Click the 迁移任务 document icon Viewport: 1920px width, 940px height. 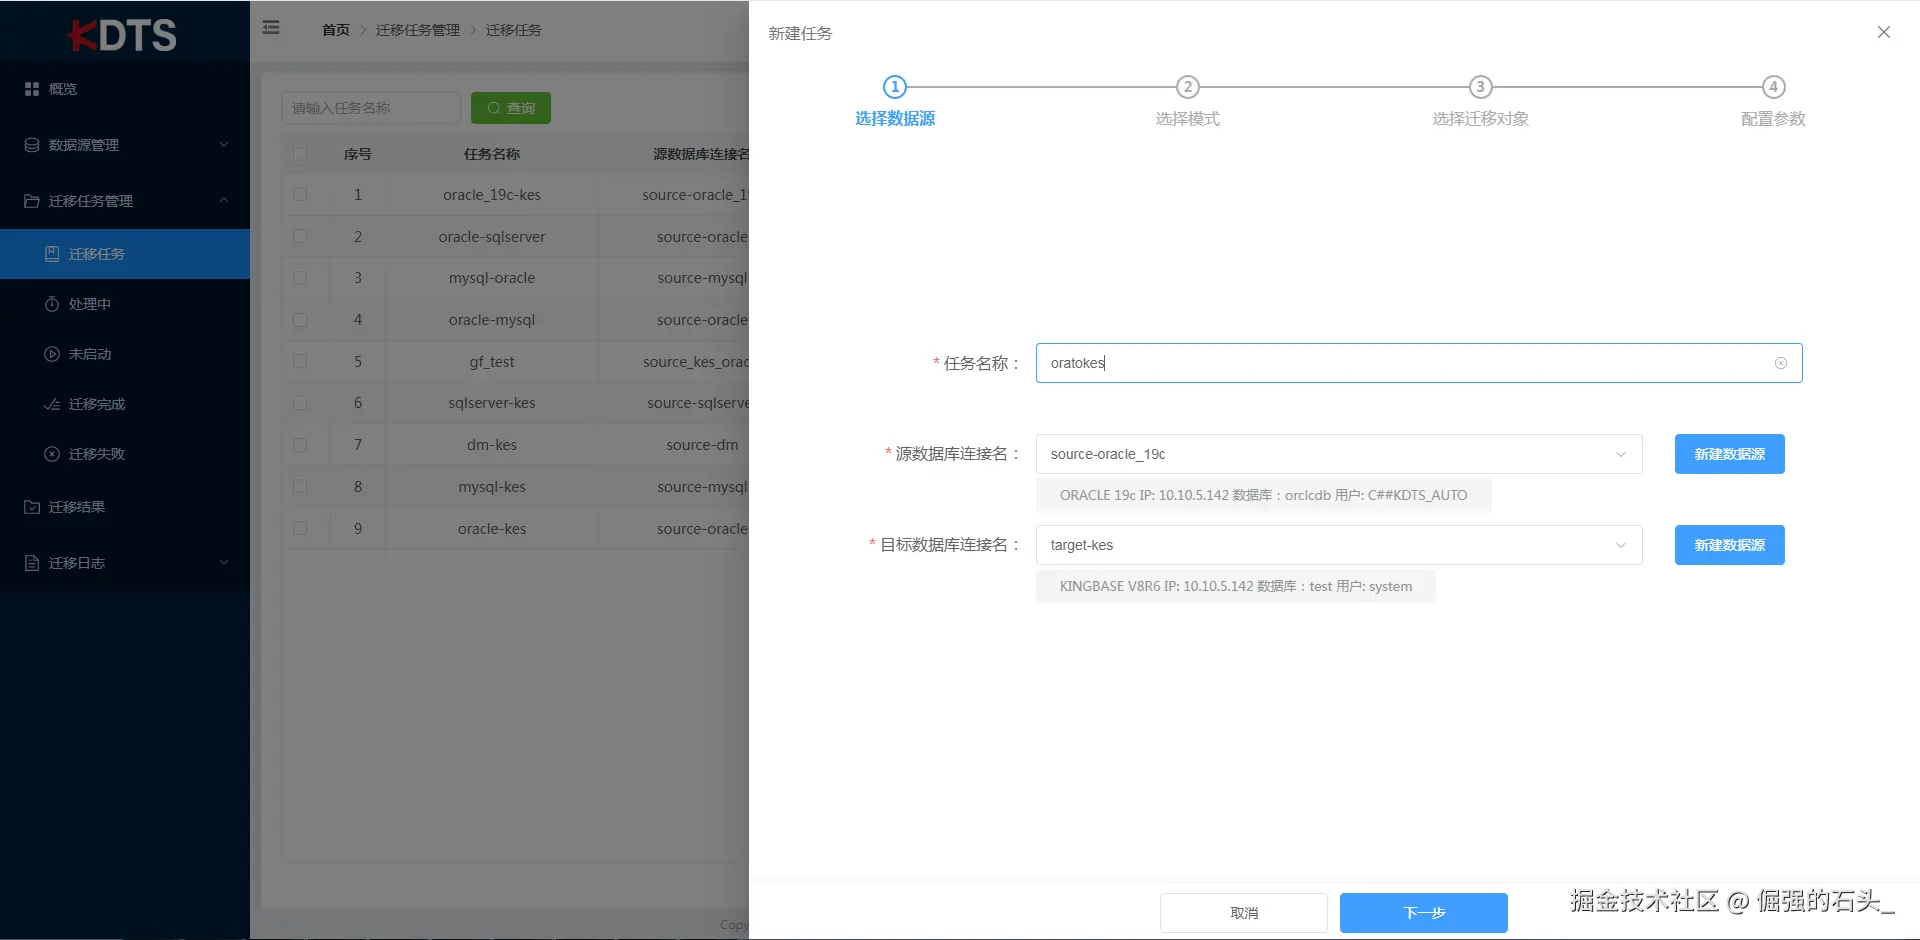tap(52, 254)
